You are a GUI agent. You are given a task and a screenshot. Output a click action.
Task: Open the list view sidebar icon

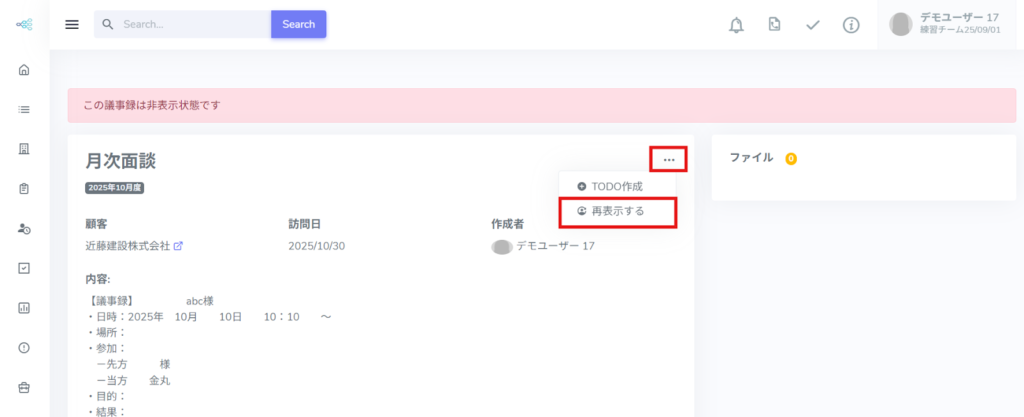(x=24, y=109)
